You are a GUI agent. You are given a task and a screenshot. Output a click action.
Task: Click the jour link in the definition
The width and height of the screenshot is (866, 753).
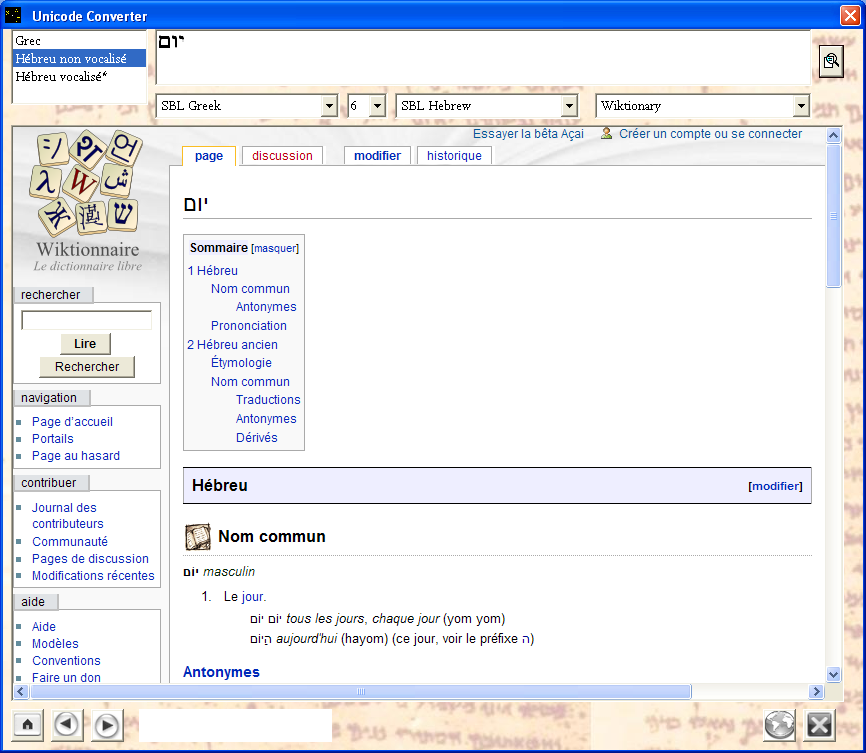[253, 597]
